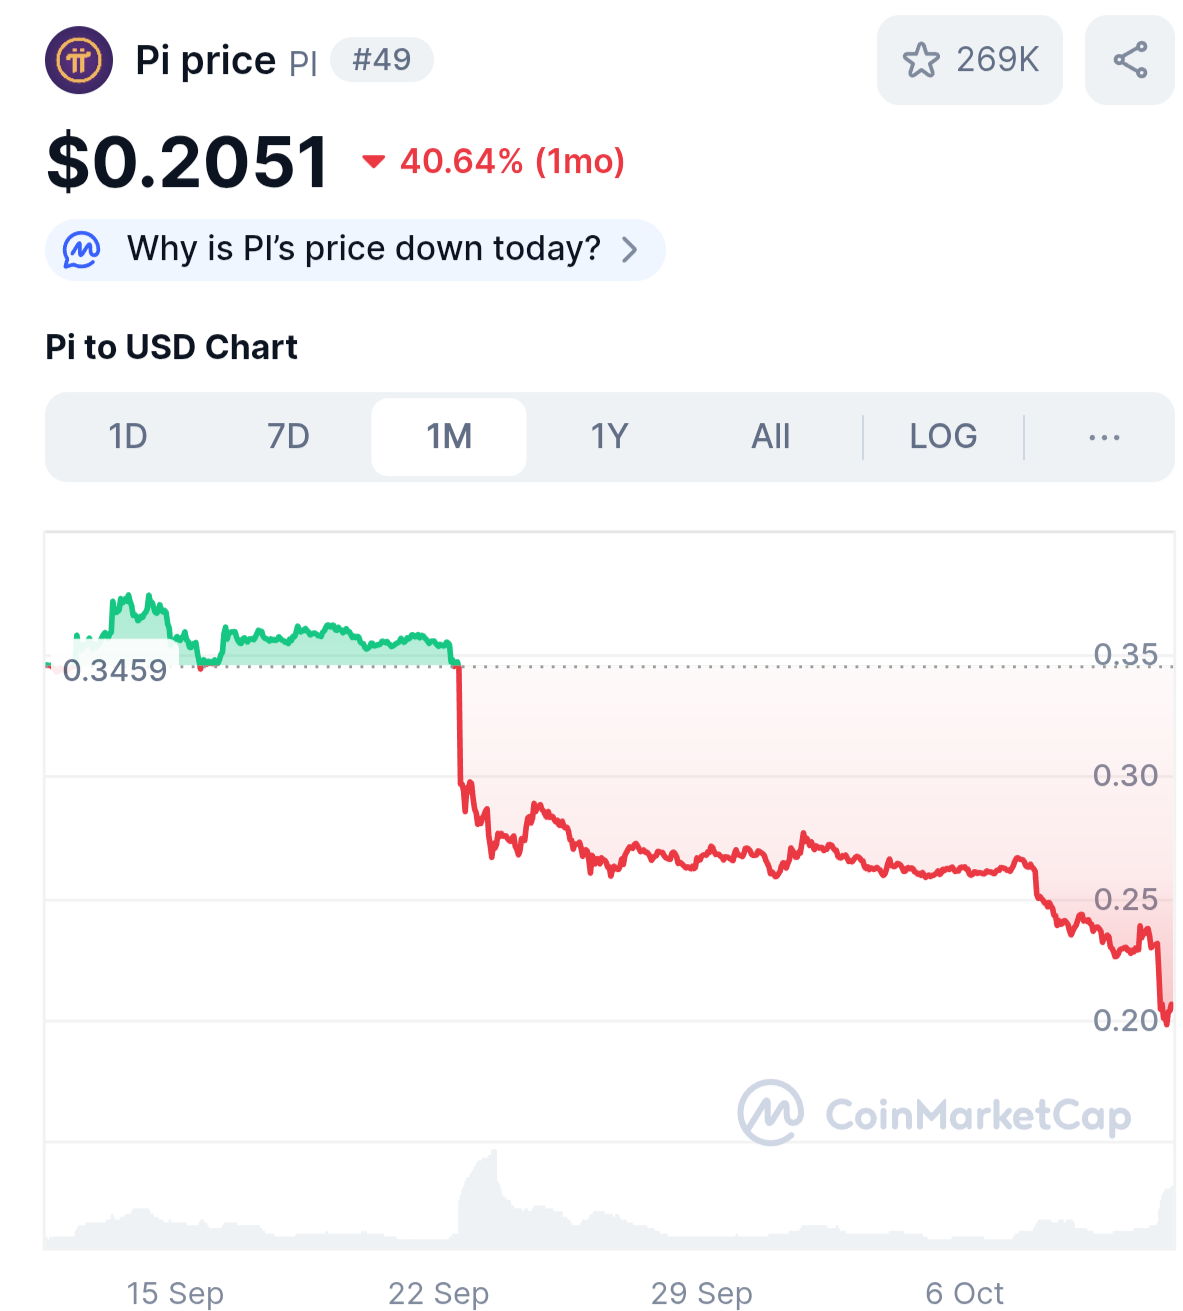
Task: Click the star watchlist icon
Action: pyautogui.click(x=921, y=60)
